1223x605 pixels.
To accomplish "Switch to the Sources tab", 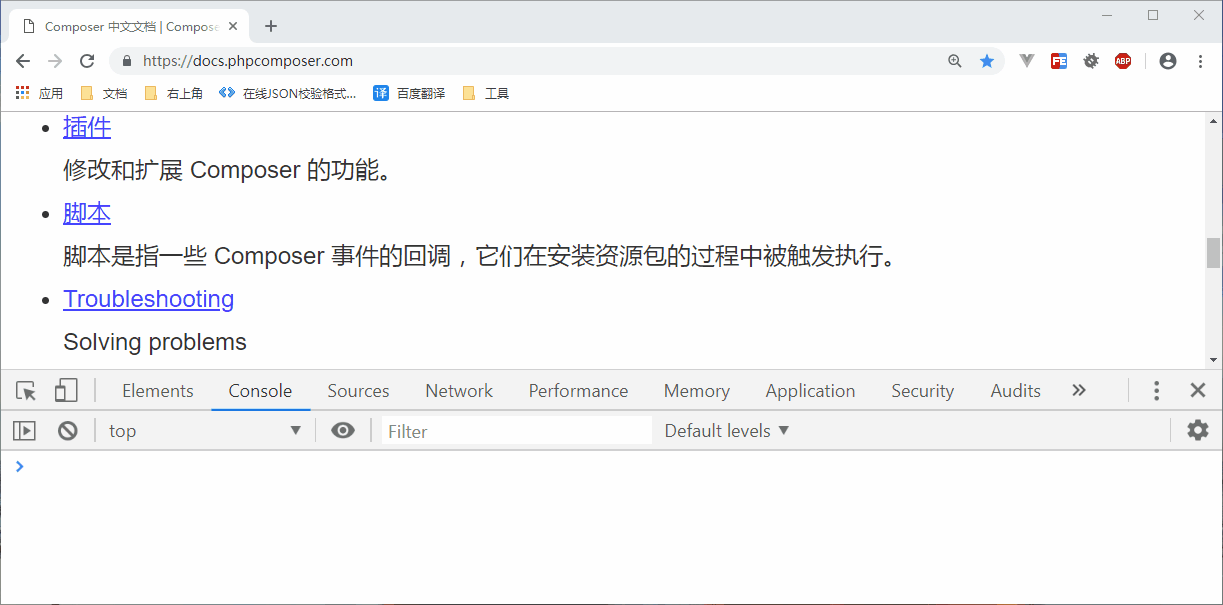I will (x=358, y=391).
